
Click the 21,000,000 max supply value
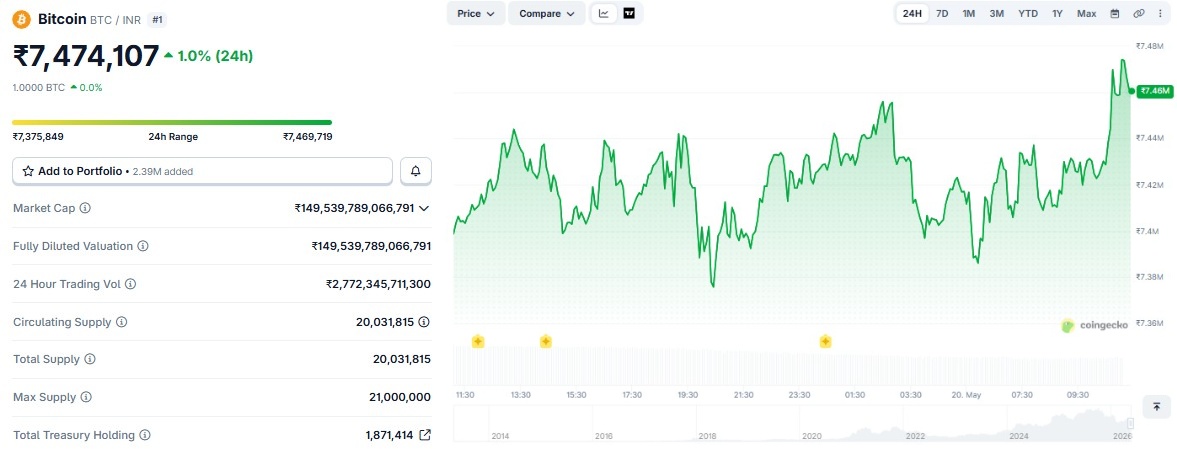coord(398,397)
